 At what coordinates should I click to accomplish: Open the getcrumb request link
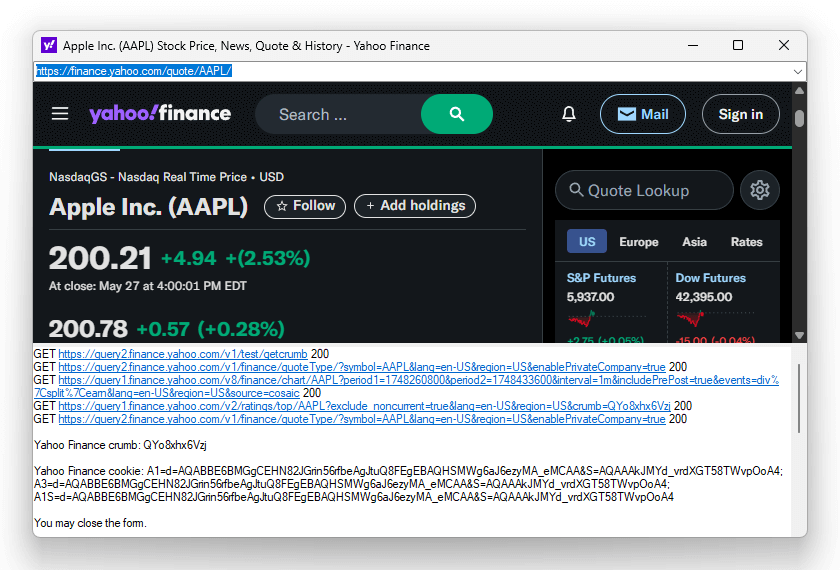click(183, 354)
